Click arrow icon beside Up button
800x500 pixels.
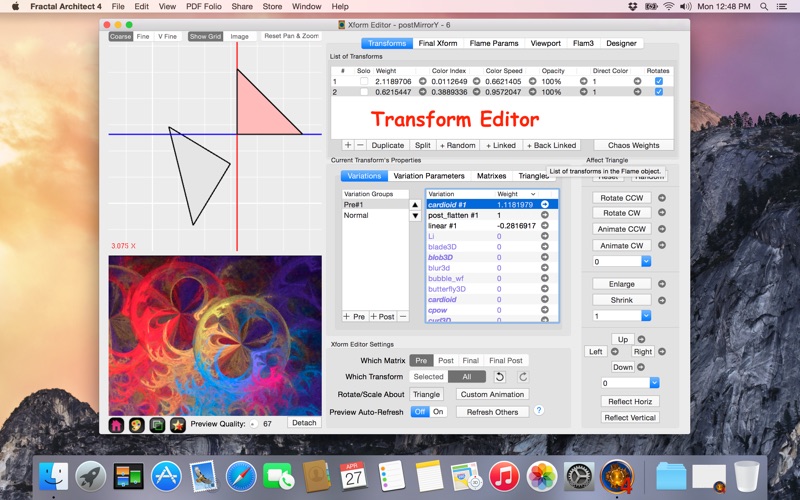pyautogui.click(x=641, y=339)
